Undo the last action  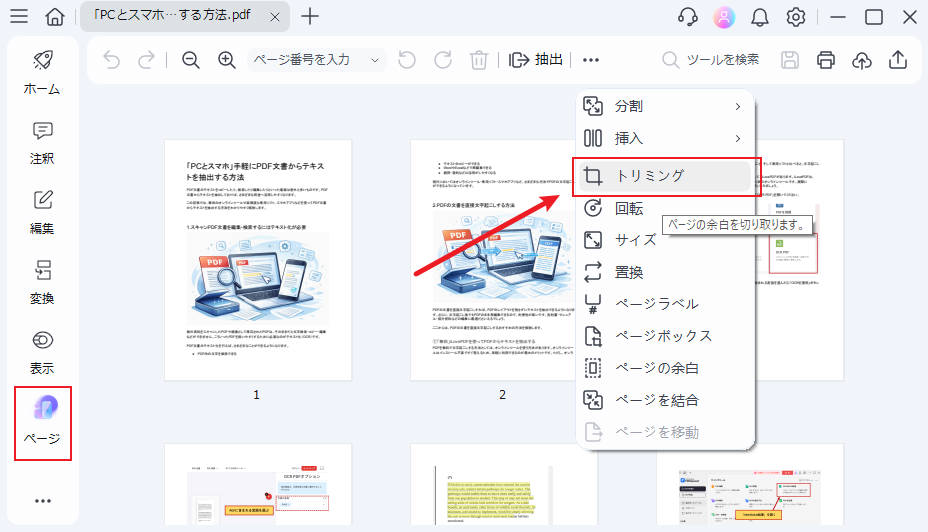[111, 60]
